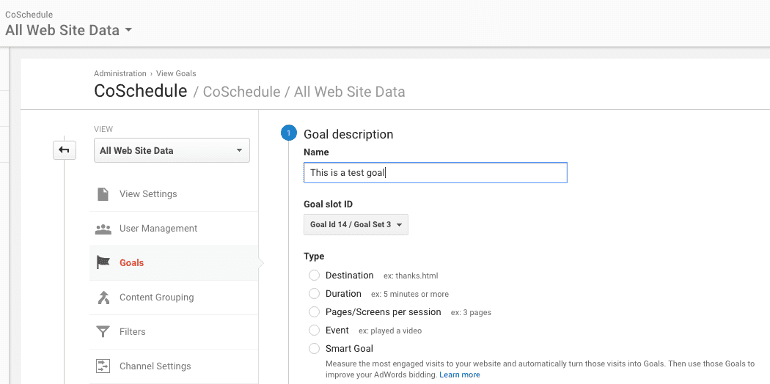The width and height of the screenshot is (770, 384).
Task: Click the Goals flag icon
Action: 103,263
